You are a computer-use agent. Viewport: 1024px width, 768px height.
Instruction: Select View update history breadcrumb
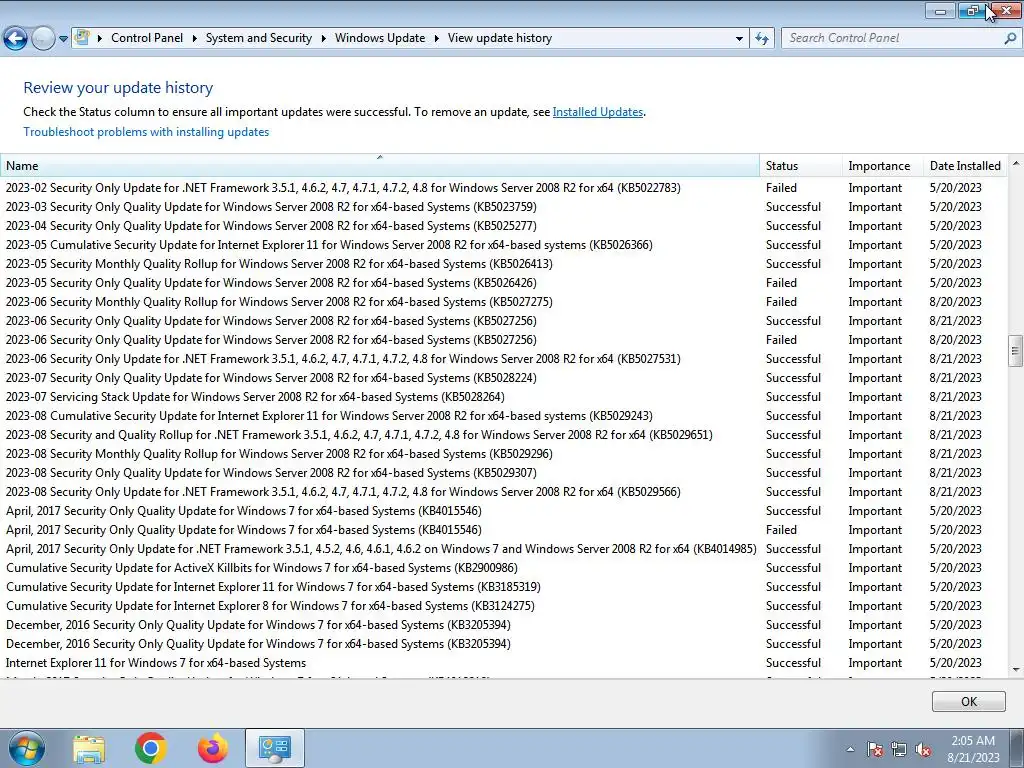500,38
